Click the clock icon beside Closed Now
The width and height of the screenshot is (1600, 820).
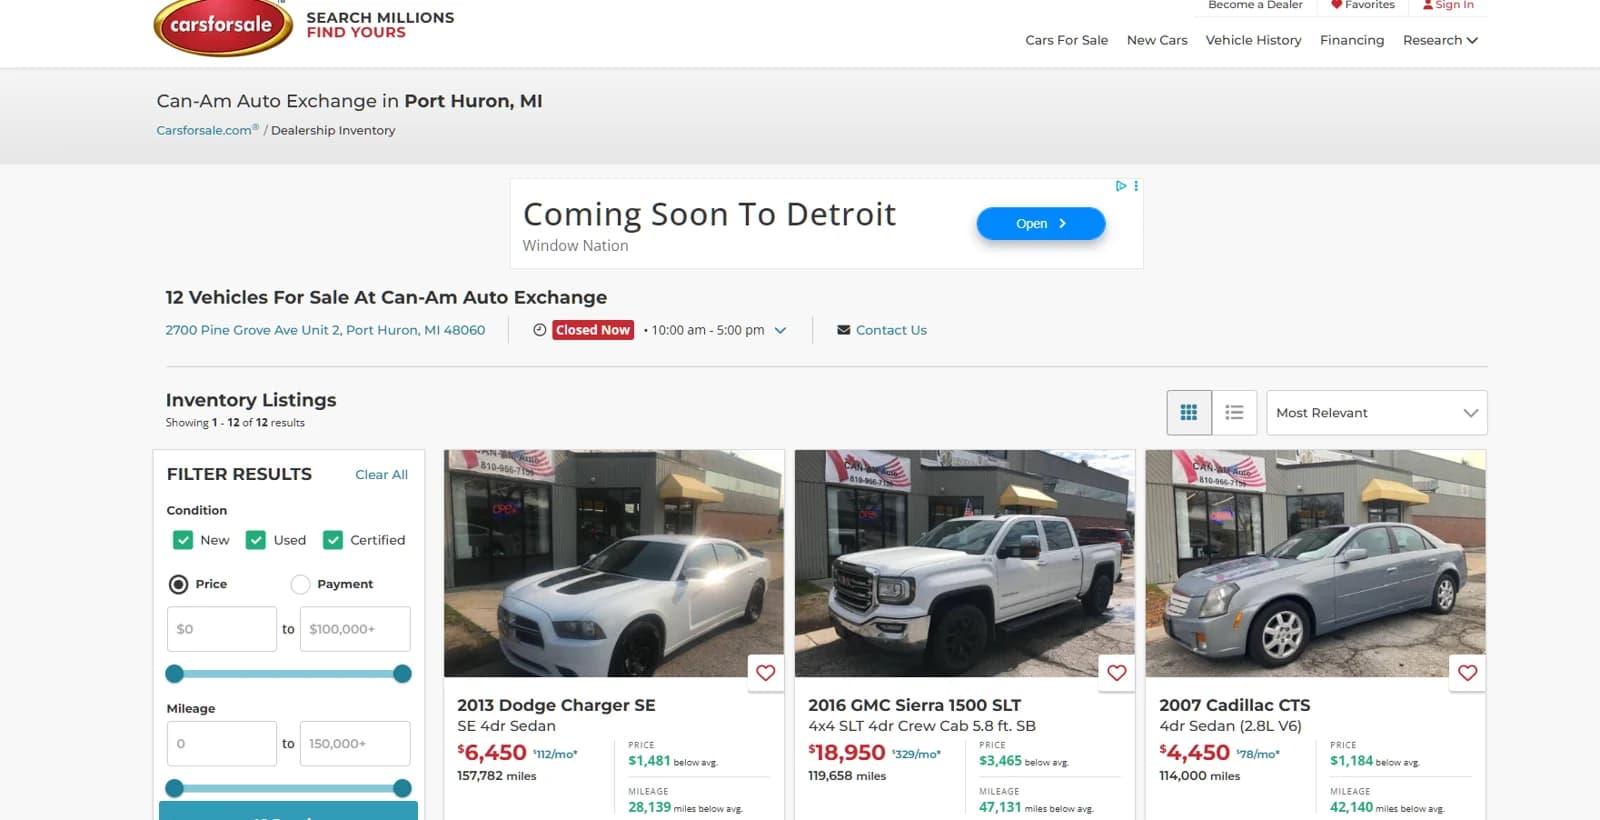(540, 330)
